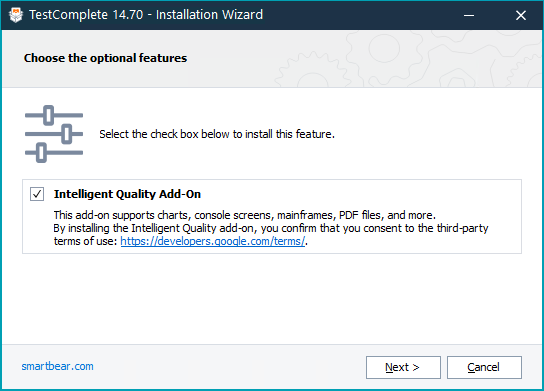544x391 pixels.
Task: Visit the smartbear.com link
Action: coord(58,366)
